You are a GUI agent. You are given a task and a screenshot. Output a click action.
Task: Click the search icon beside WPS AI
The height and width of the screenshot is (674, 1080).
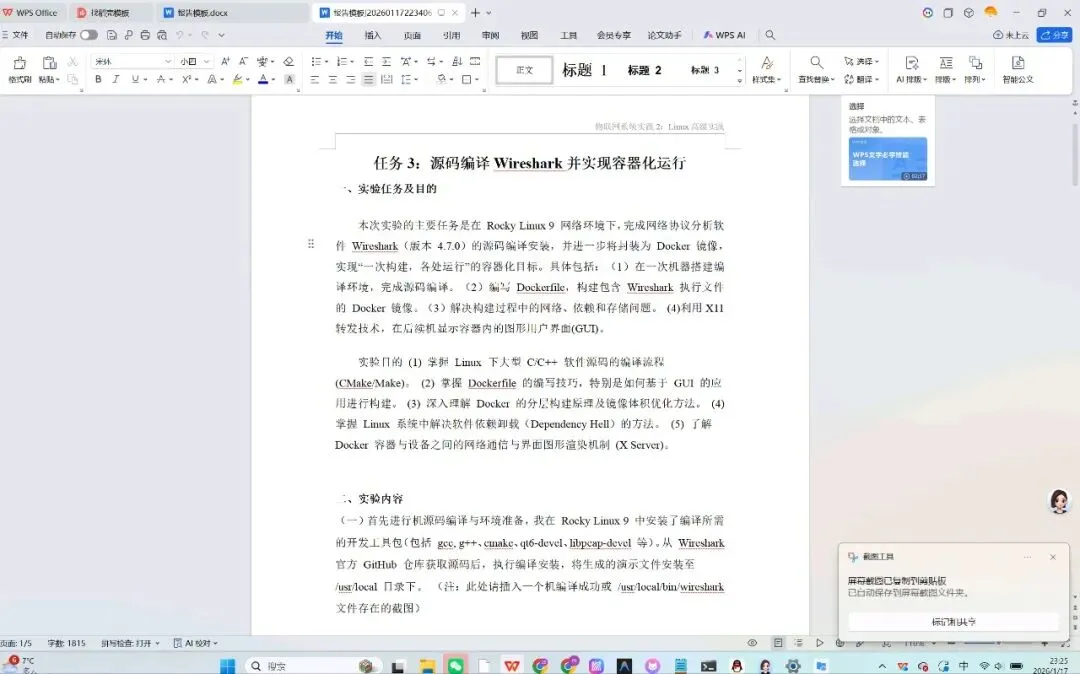[770, 34]
